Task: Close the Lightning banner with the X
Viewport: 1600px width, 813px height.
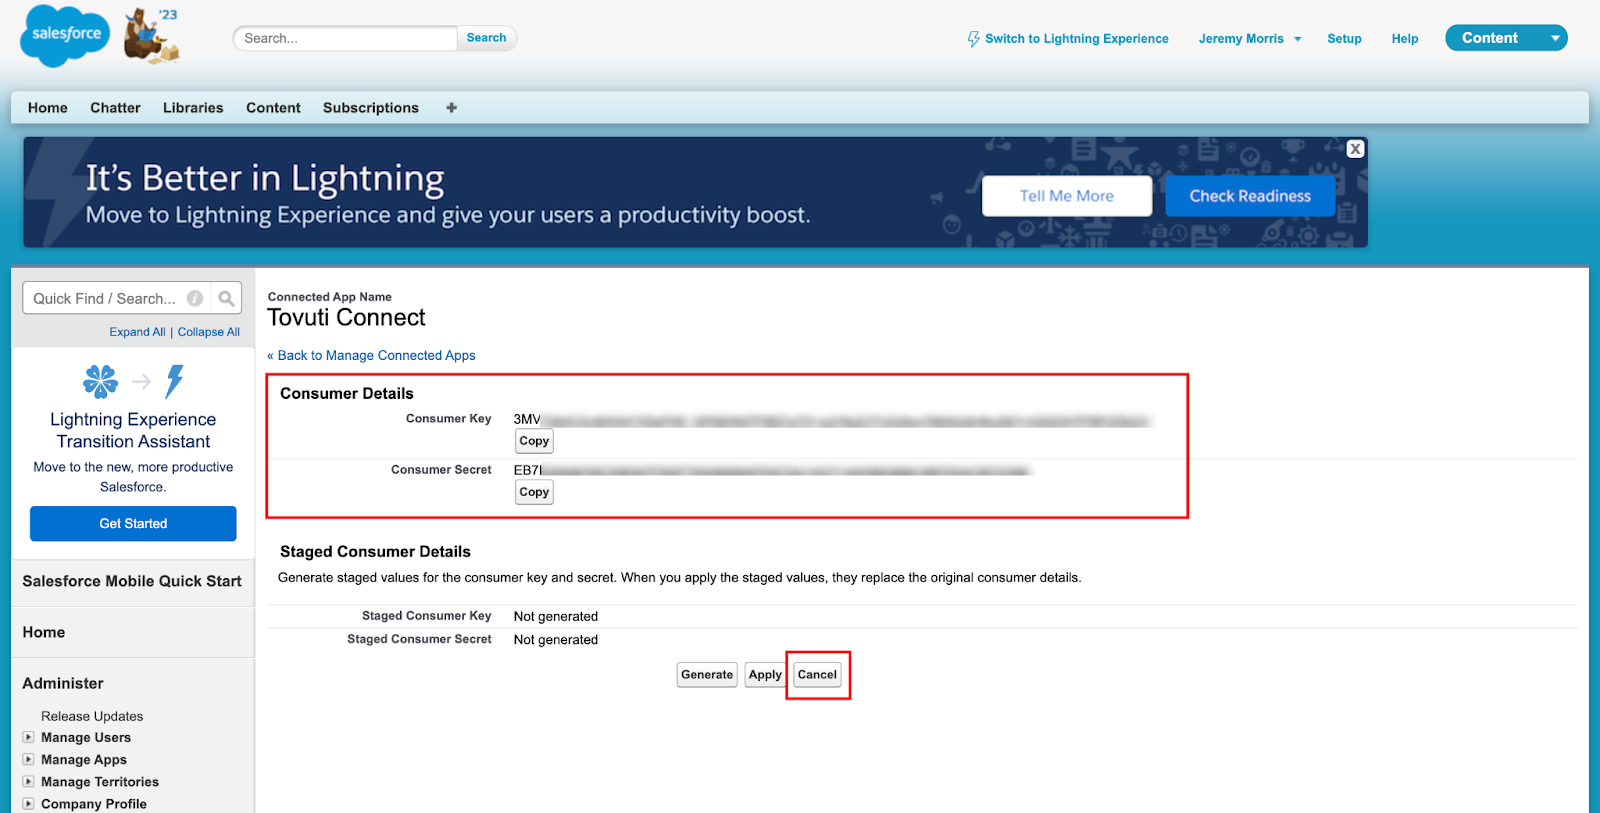Action: (x=1355, y=149)
